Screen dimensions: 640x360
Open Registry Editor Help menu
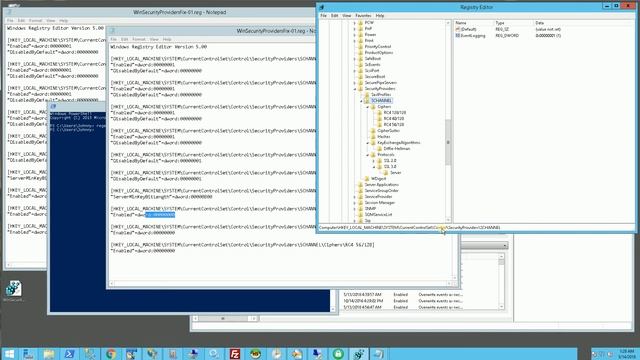(380, 16)
